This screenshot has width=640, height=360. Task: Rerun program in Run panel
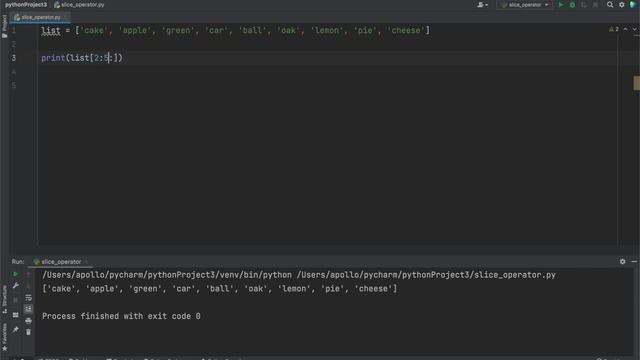pos(16,274)
